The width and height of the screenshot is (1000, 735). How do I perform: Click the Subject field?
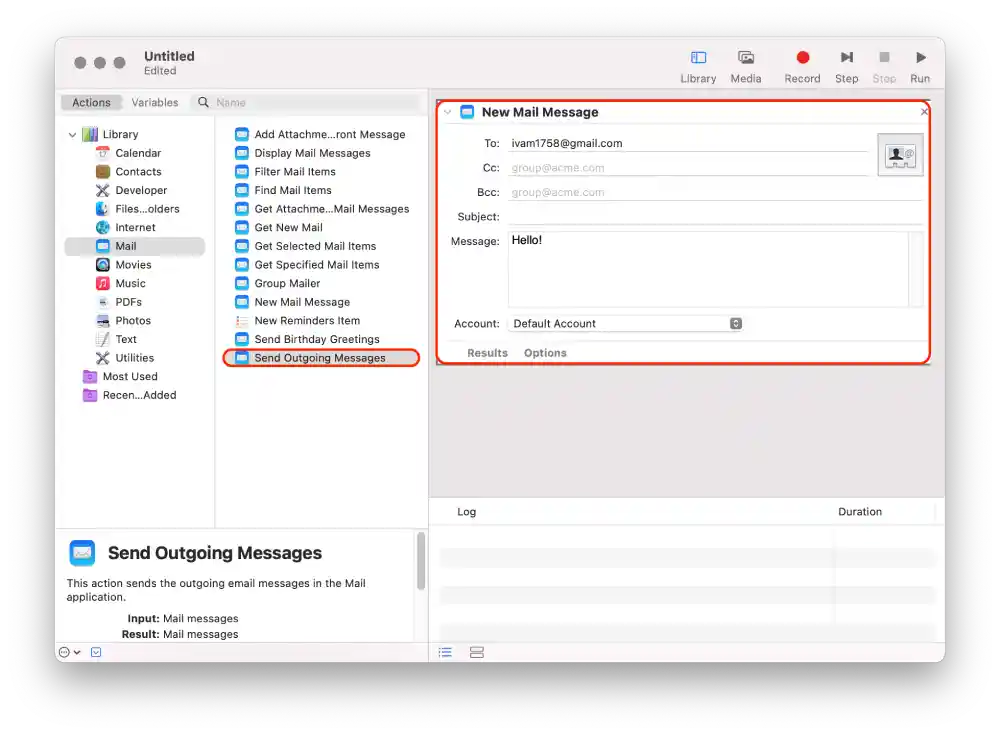coord(716,217)
